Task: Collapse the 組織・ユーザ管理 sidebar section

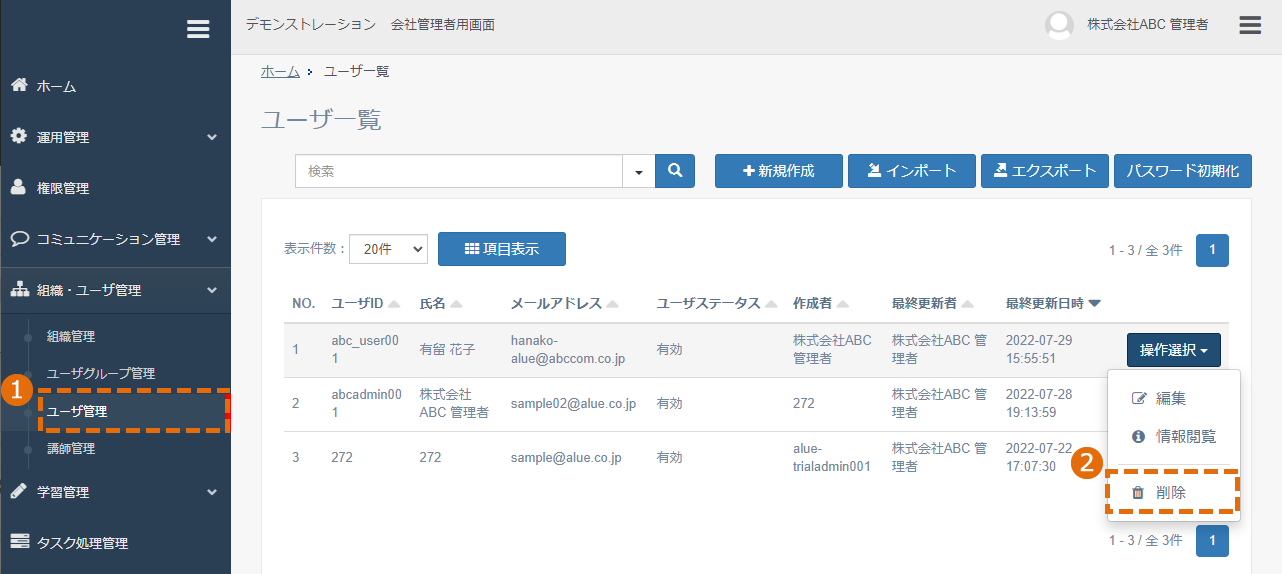Action: pos(212,290)
